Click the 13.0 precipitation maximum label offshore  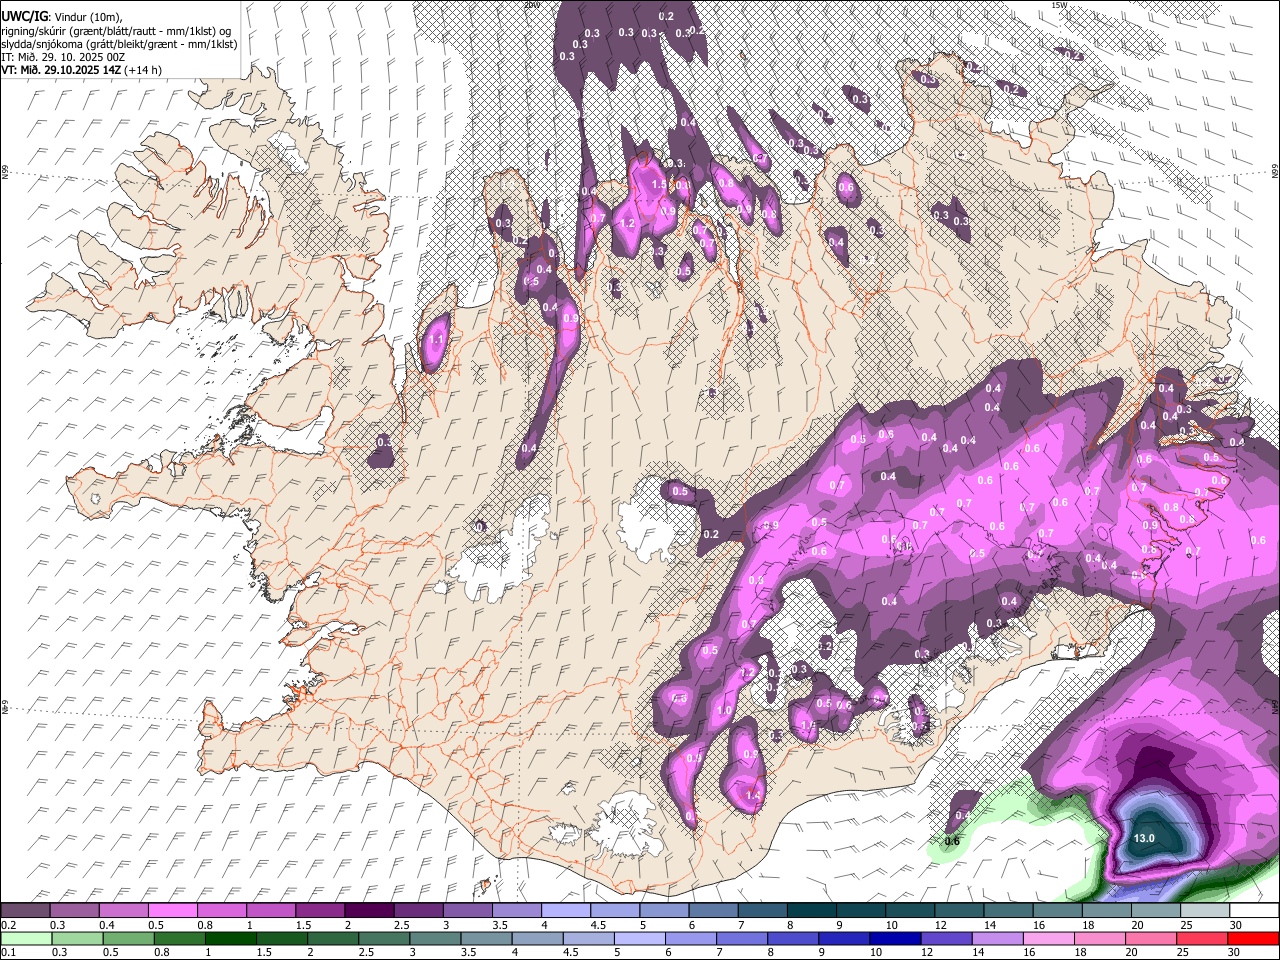tap(1145, 838)
